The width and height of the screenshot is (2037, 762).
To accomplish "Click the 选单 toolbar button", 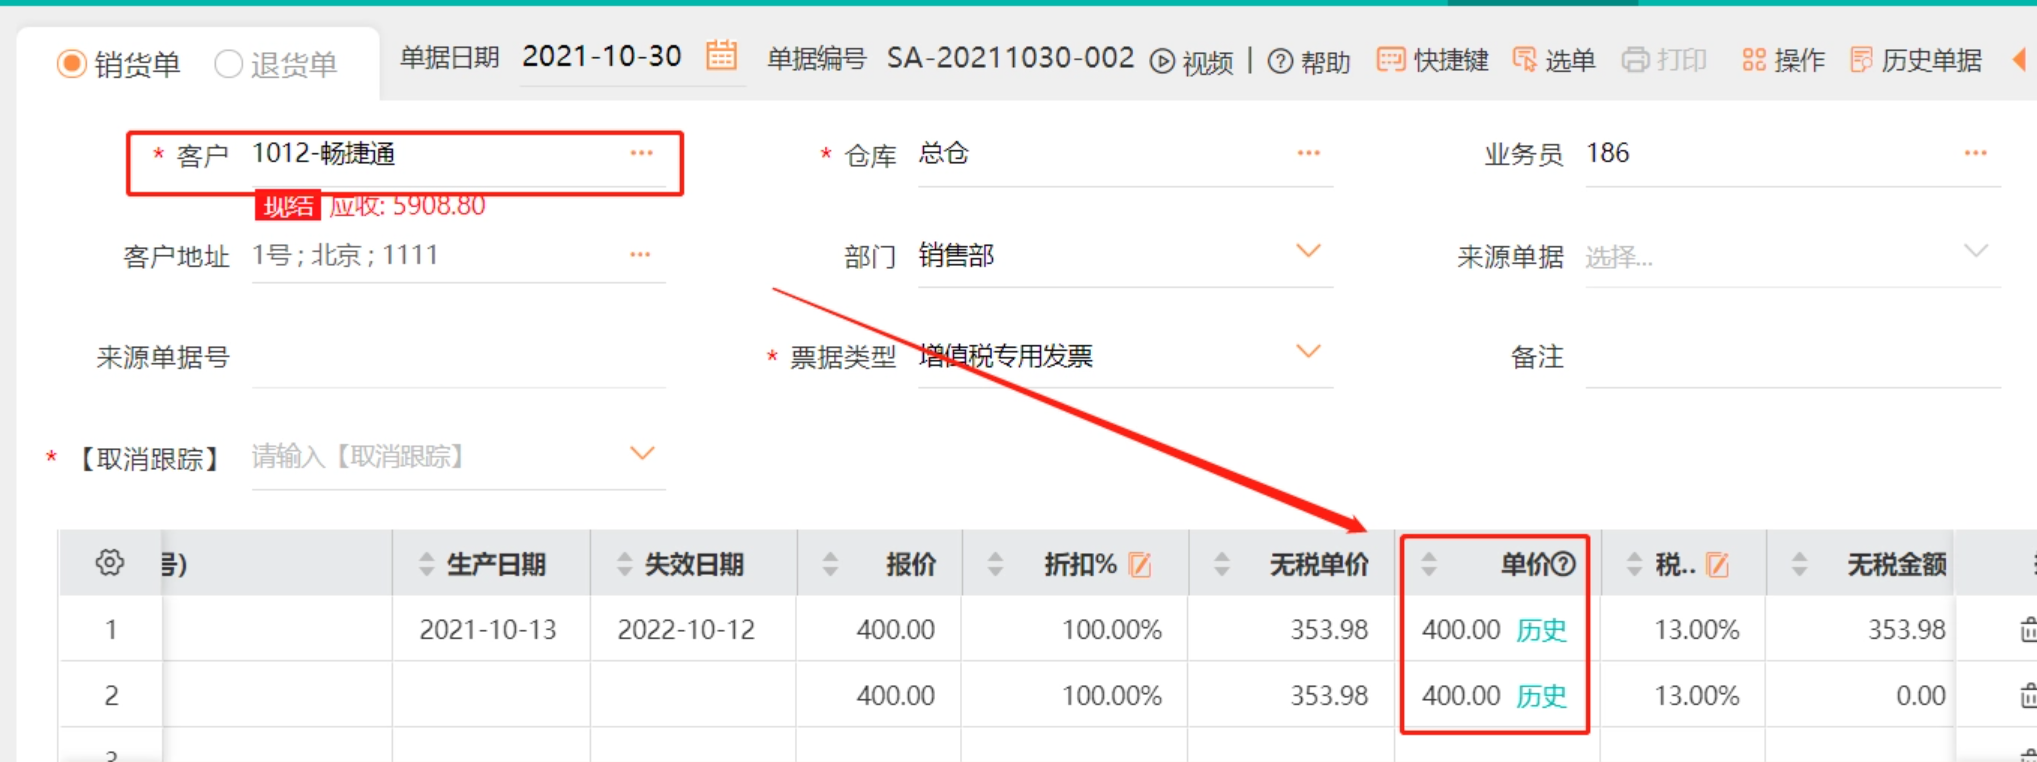I will pyautogui.click(x=1554, y=61).
